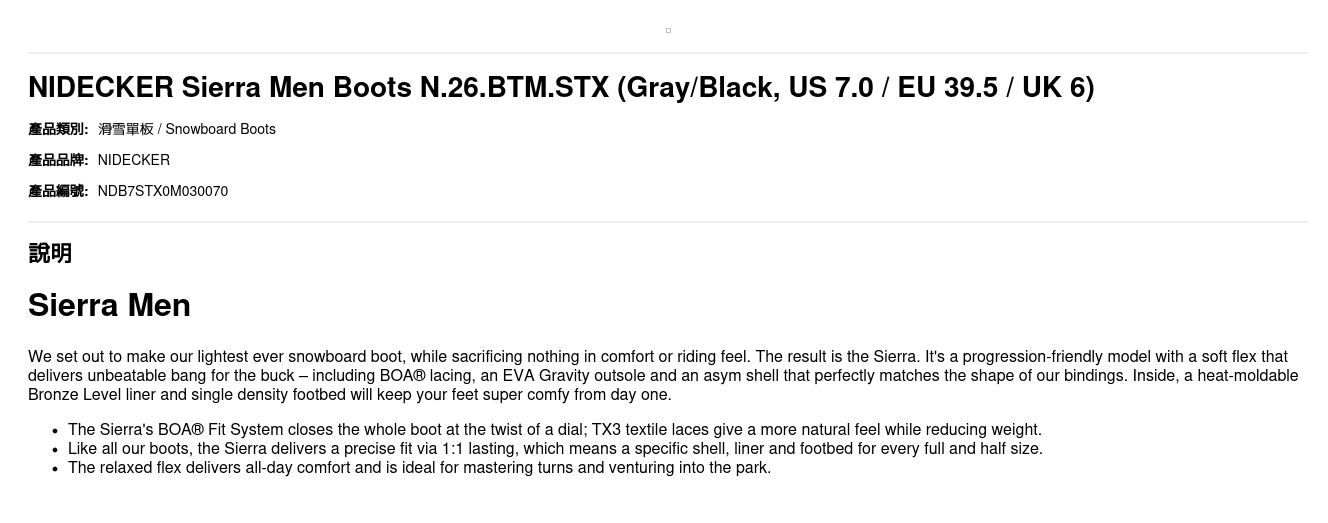Click the small broken image placeholder at top
This screenshot has height=523, width=1328.
(x=668, y=30)
